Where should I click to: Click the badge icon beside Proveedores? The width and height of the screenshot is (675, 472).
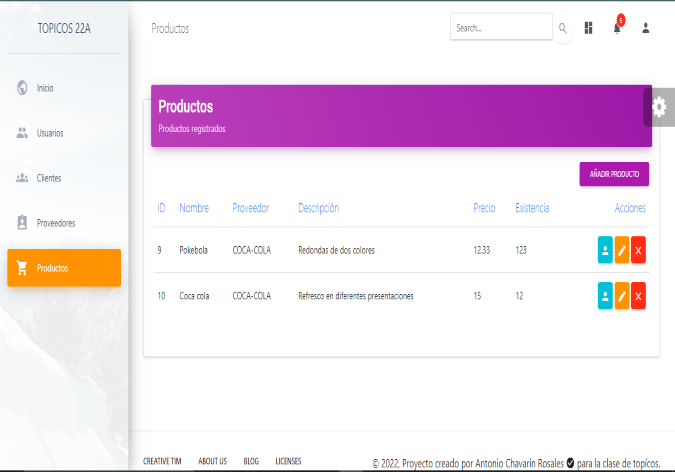22,223
